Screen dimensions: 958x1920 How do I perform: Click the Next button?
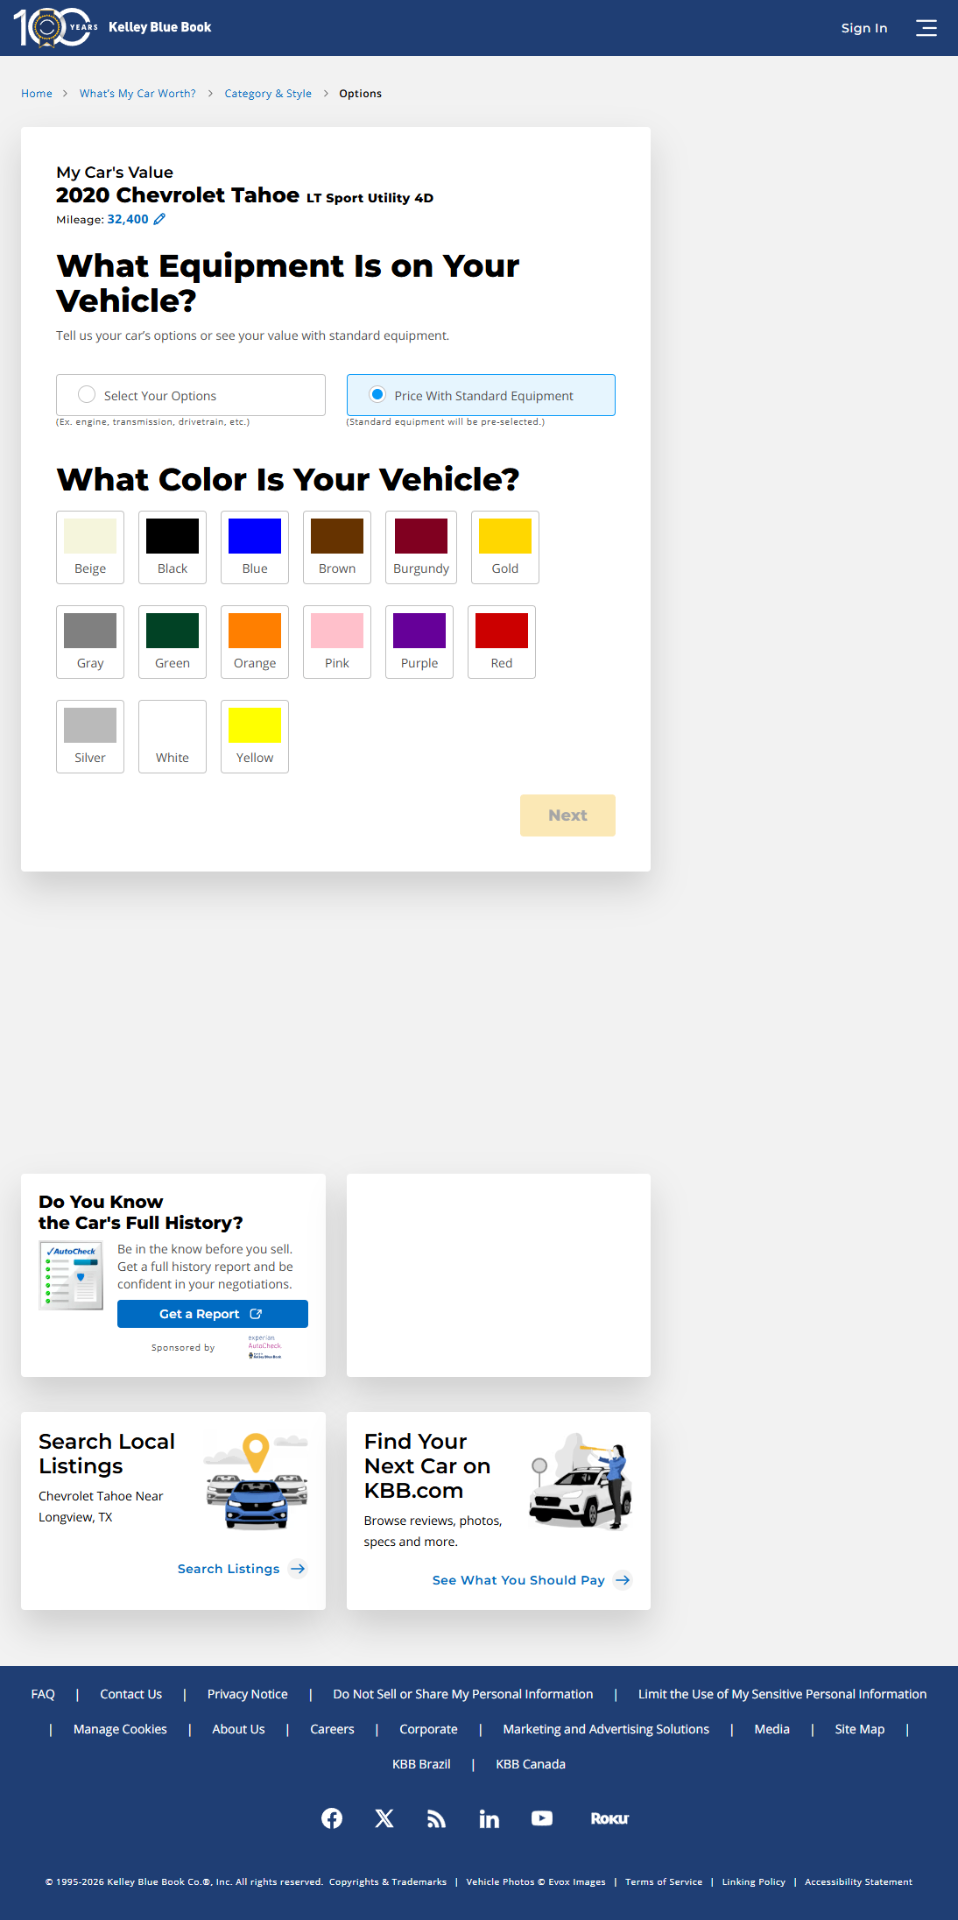tap(568, 815)
